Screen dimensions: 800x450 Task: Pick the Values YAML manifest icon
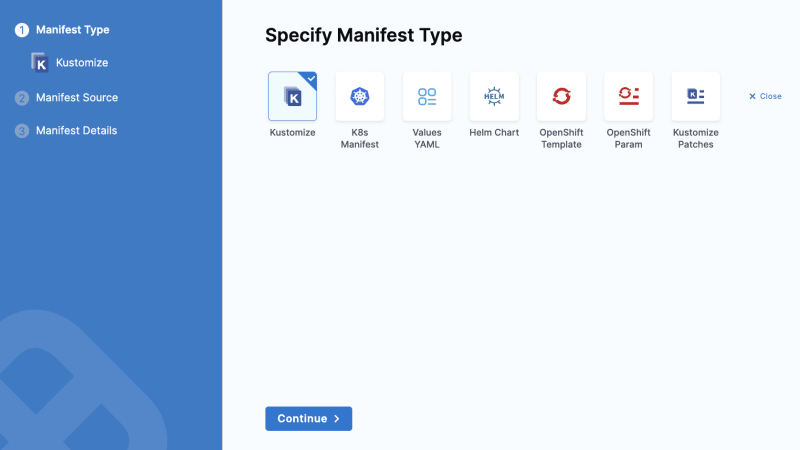pos(427,96)
